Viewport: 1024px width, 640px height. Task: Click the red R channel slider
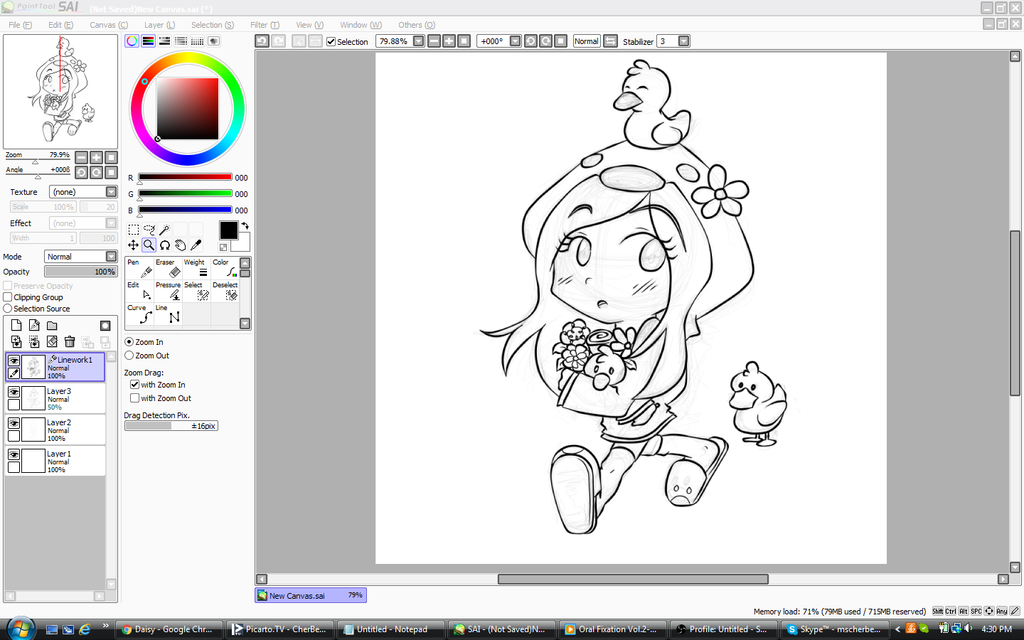point(185,177)
